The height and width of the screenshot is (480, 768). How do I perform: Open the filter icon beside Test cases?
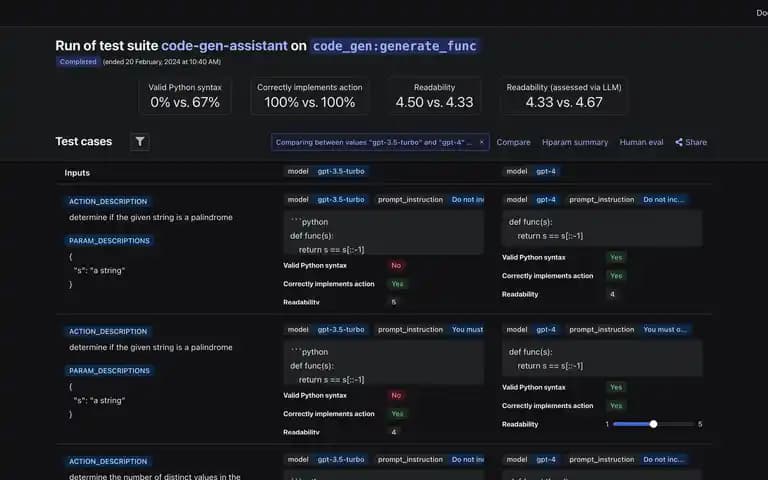coord(140,142)
